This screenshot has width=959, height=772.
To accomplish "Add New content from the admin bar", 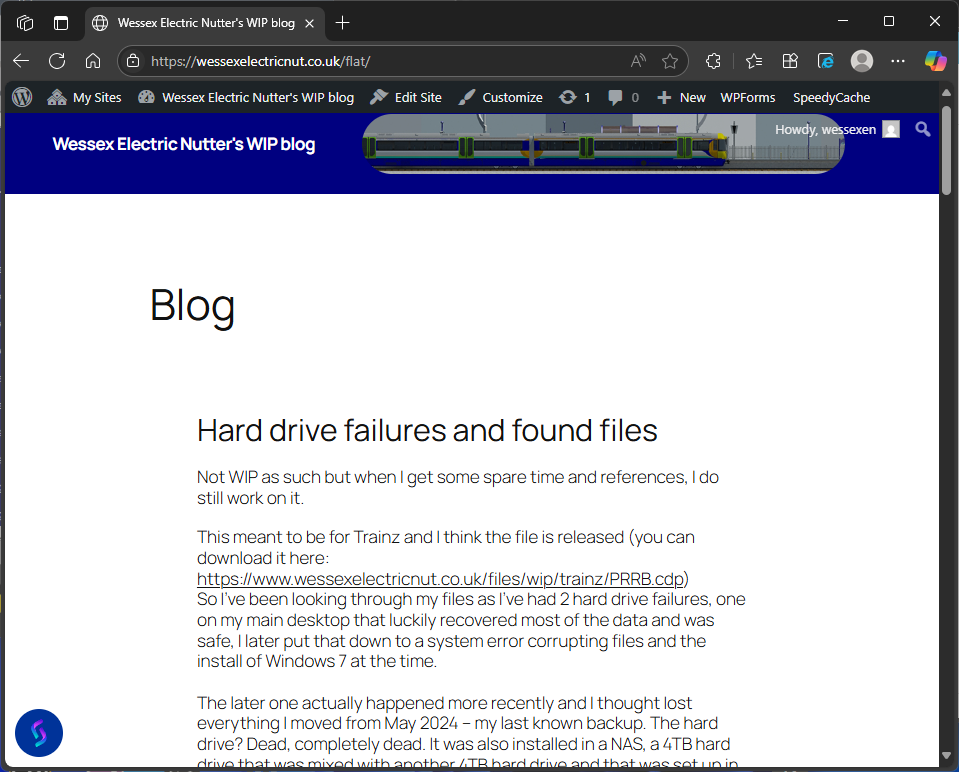I will [x=681, y=97].
